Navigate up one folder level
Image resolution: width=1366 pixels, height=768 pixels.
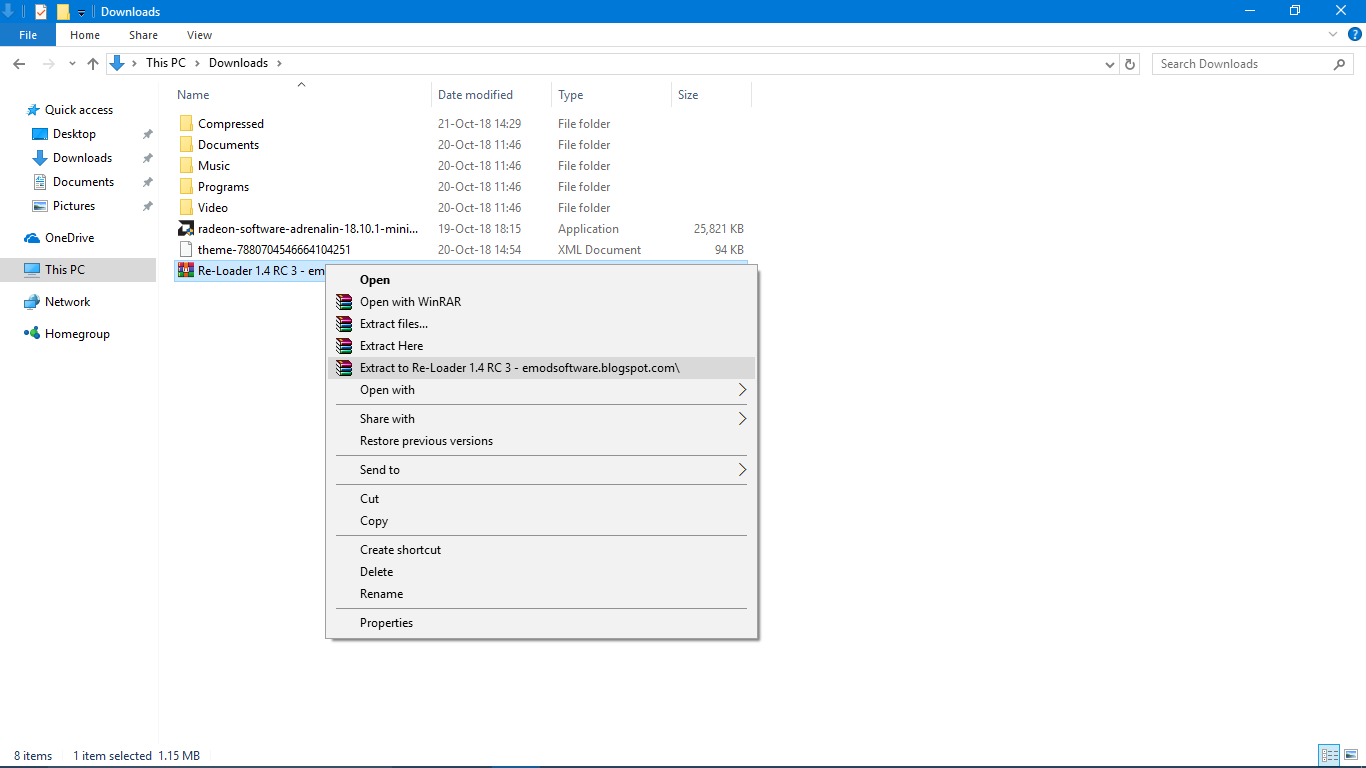[x=93, y=63]
